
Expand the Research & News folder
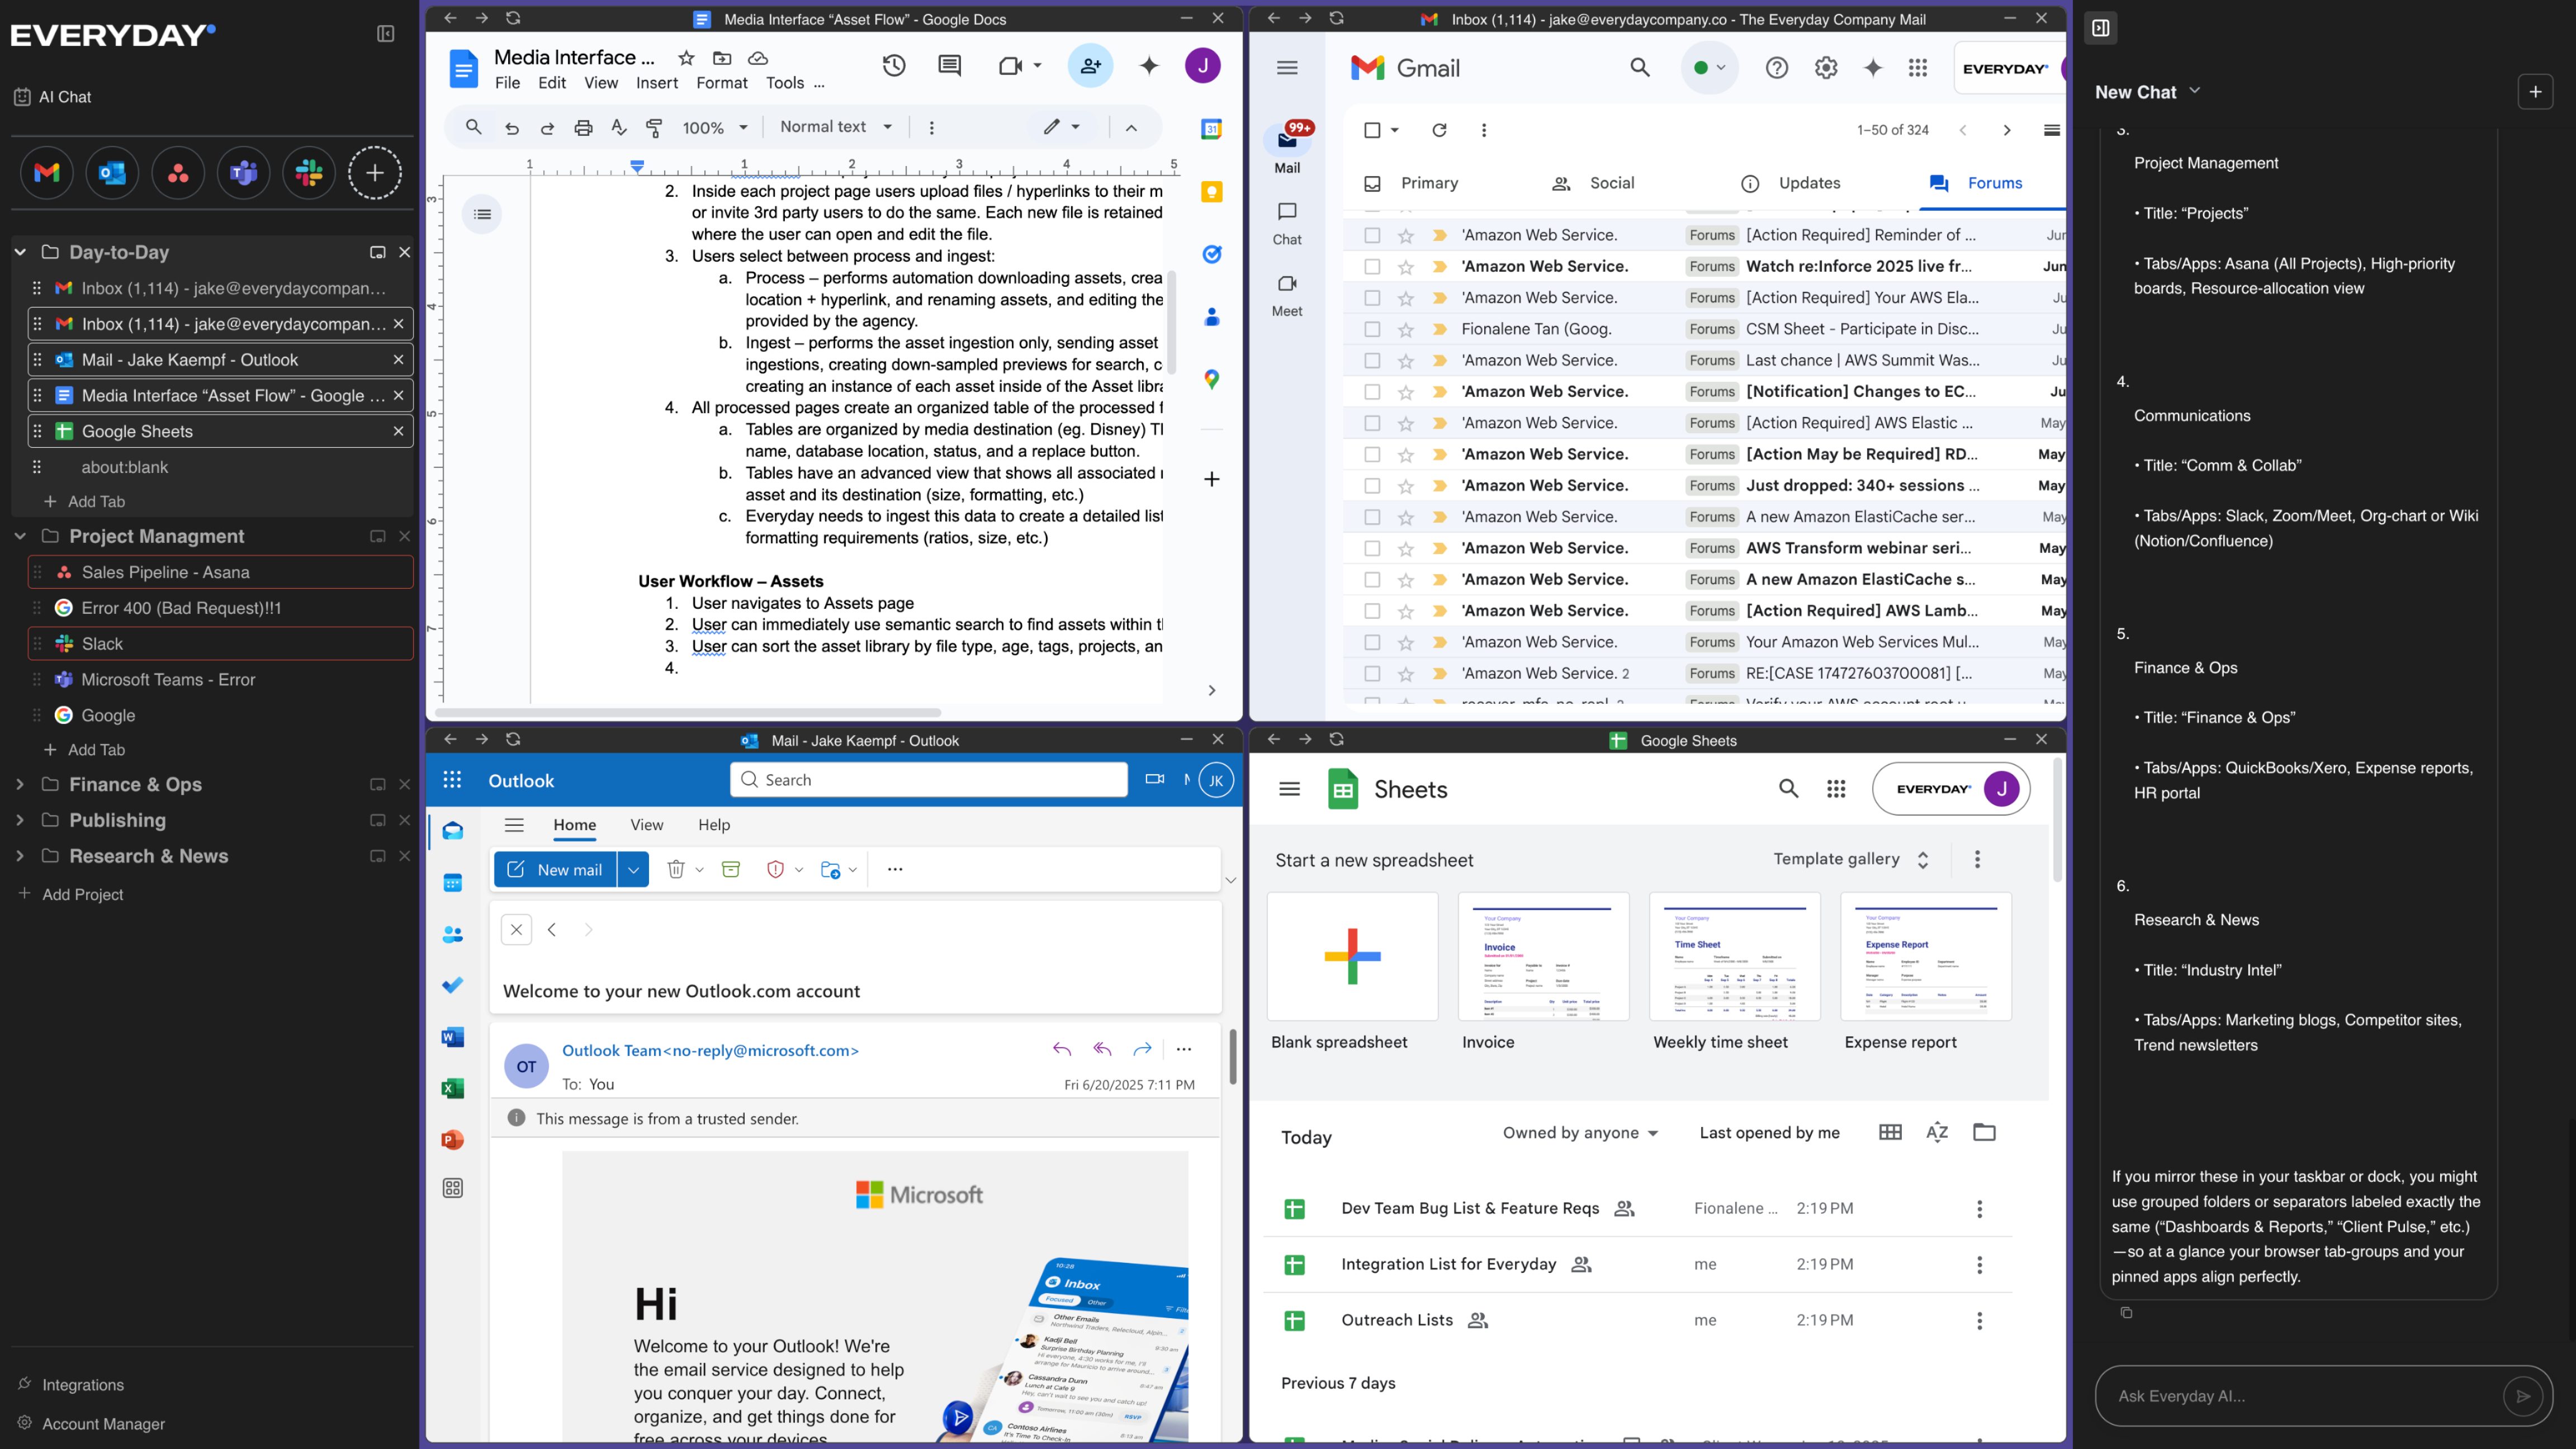click(20, 856)
